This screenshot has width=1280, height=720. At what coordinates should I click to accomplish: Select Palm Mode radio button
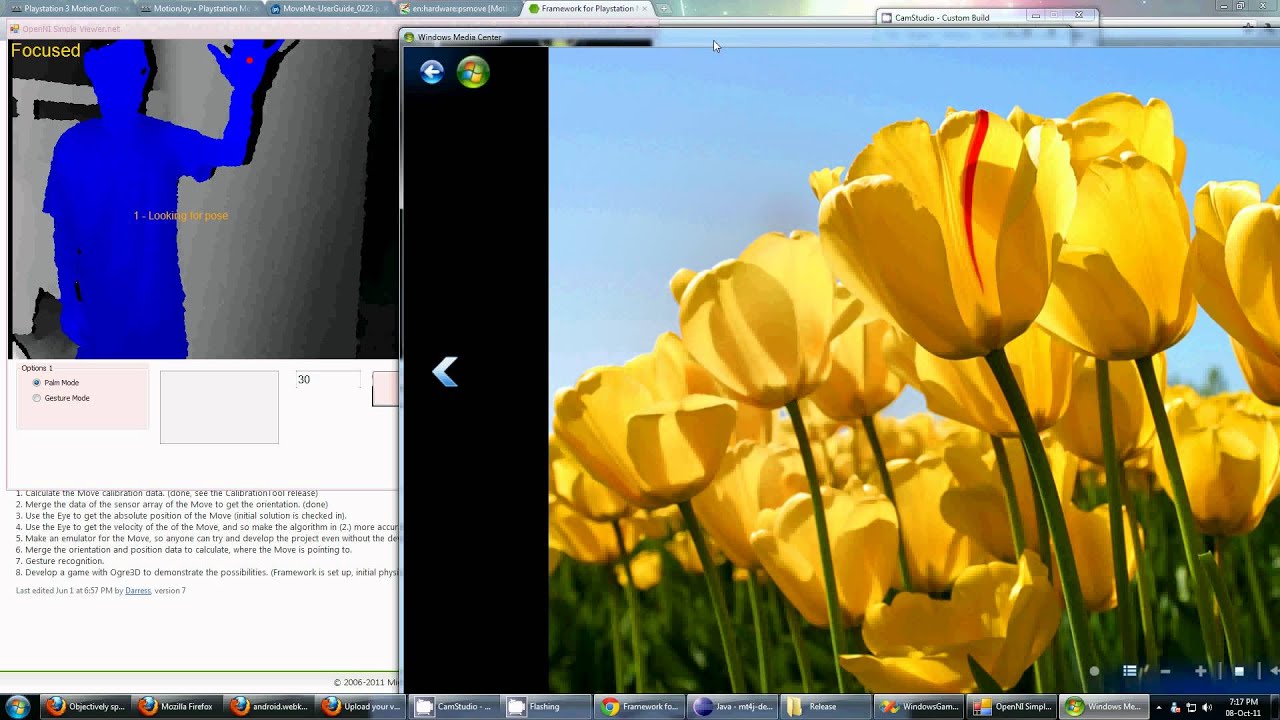tap(37, 382)
